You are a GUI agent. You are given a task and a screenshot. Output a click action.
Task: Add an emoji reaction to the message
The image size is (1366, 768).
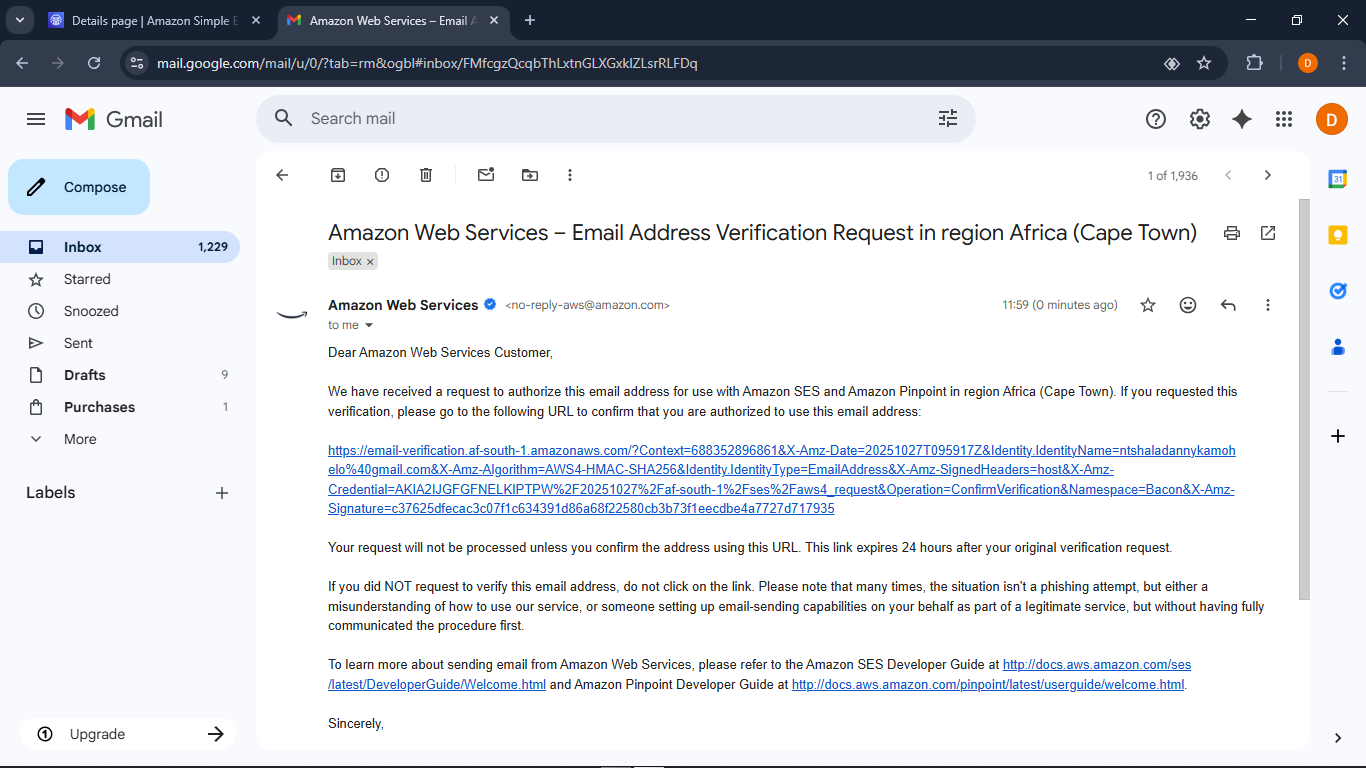click(x=1188, y=305)
